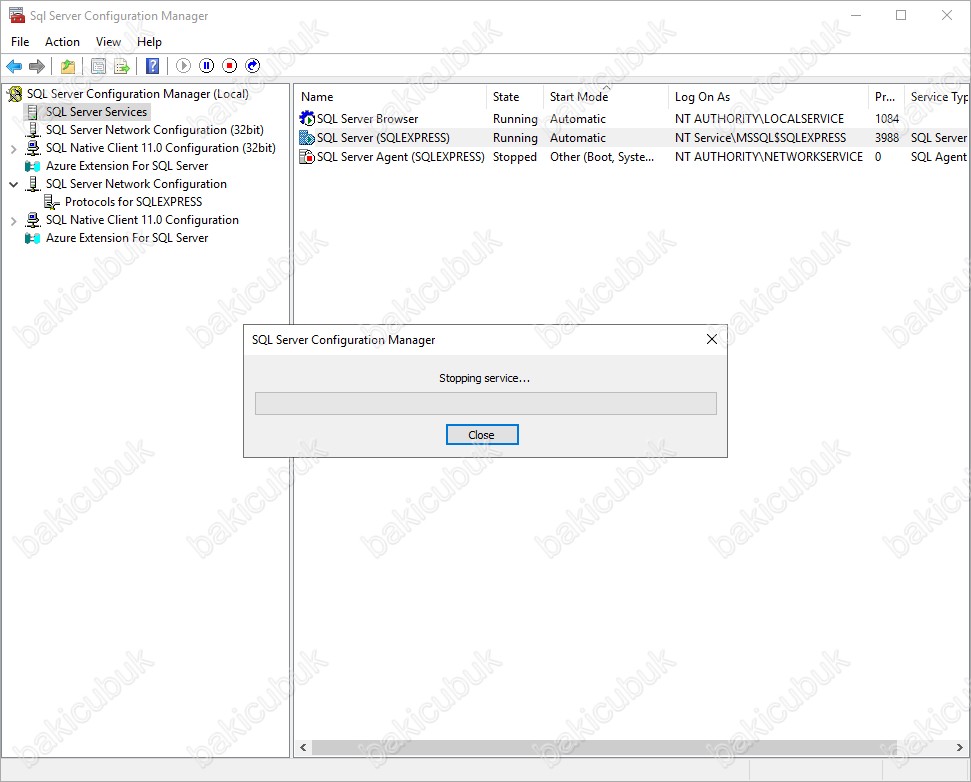This screenshot has height=782, width=971.
Task: Click the application icon in title bar
Action: click(17, 15)
